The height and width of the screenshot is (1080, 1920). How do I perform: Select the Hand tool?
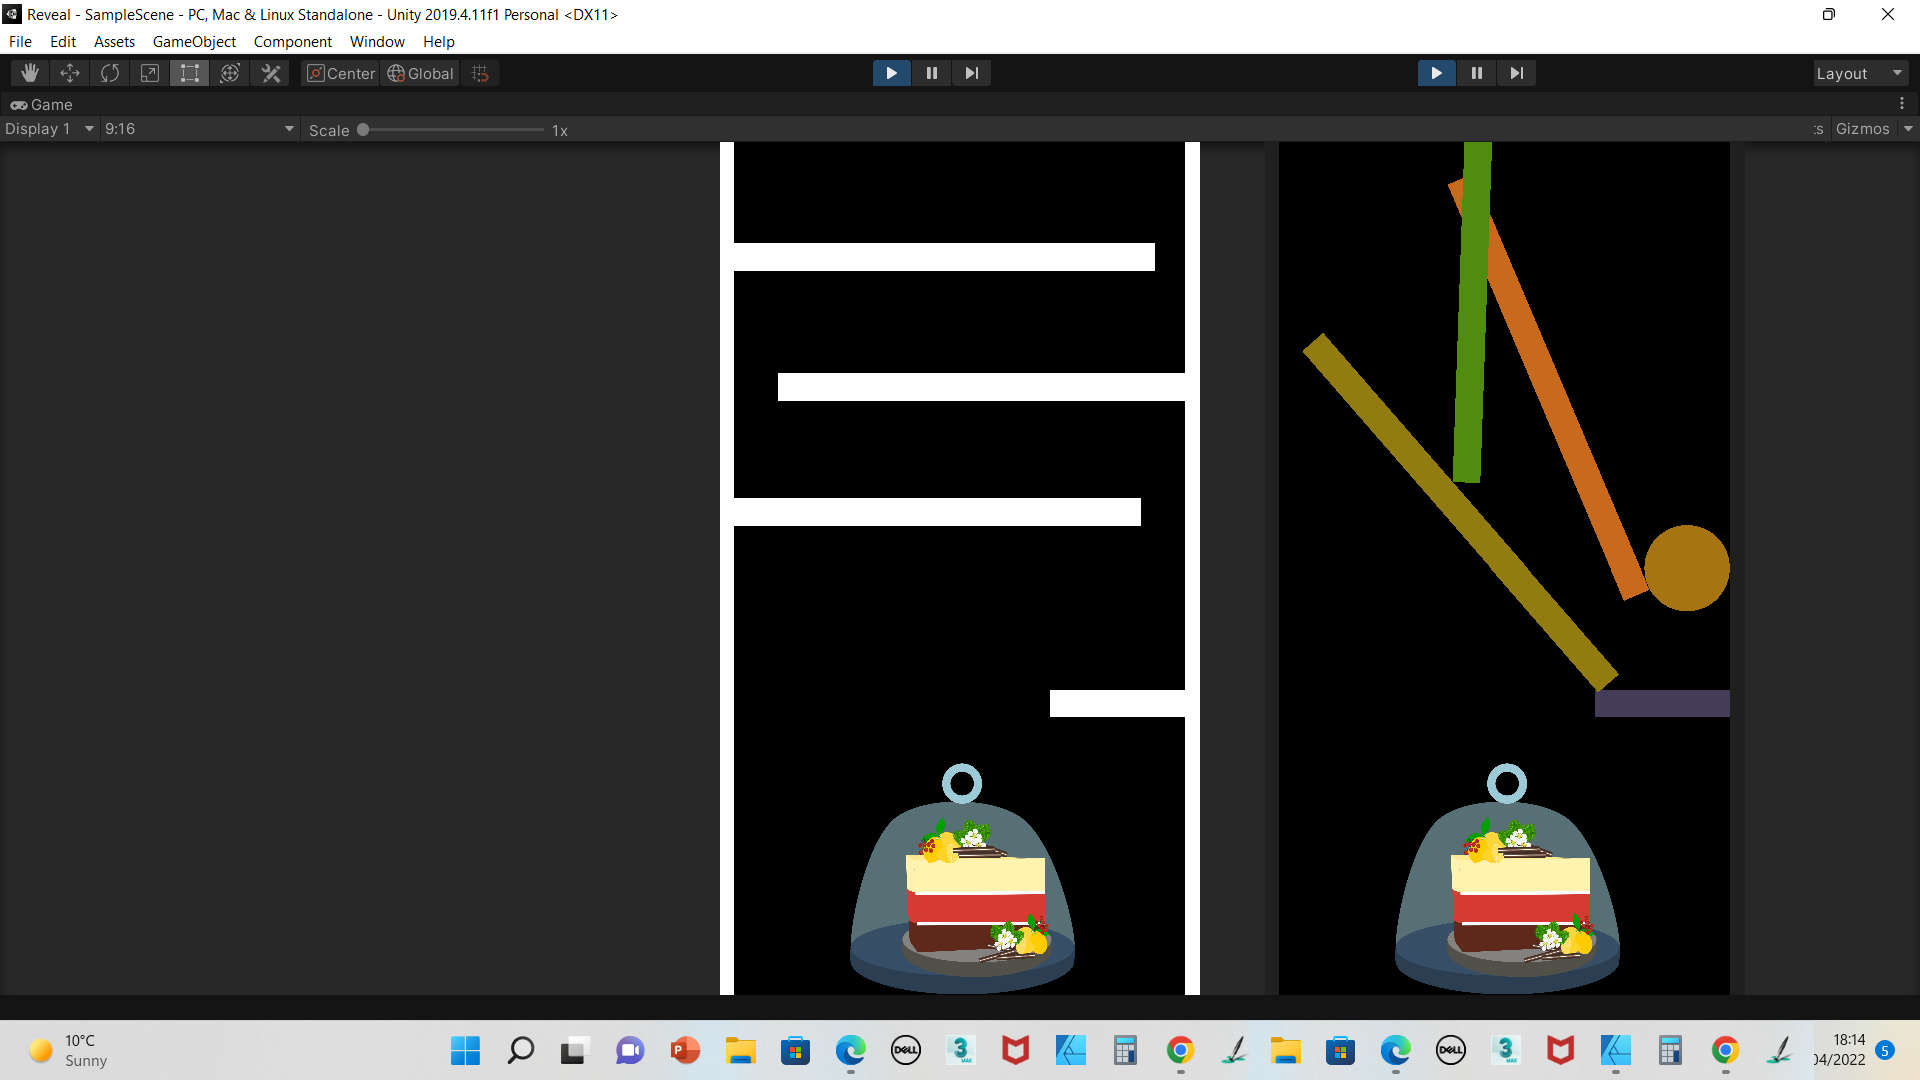[x=29, y=72]
